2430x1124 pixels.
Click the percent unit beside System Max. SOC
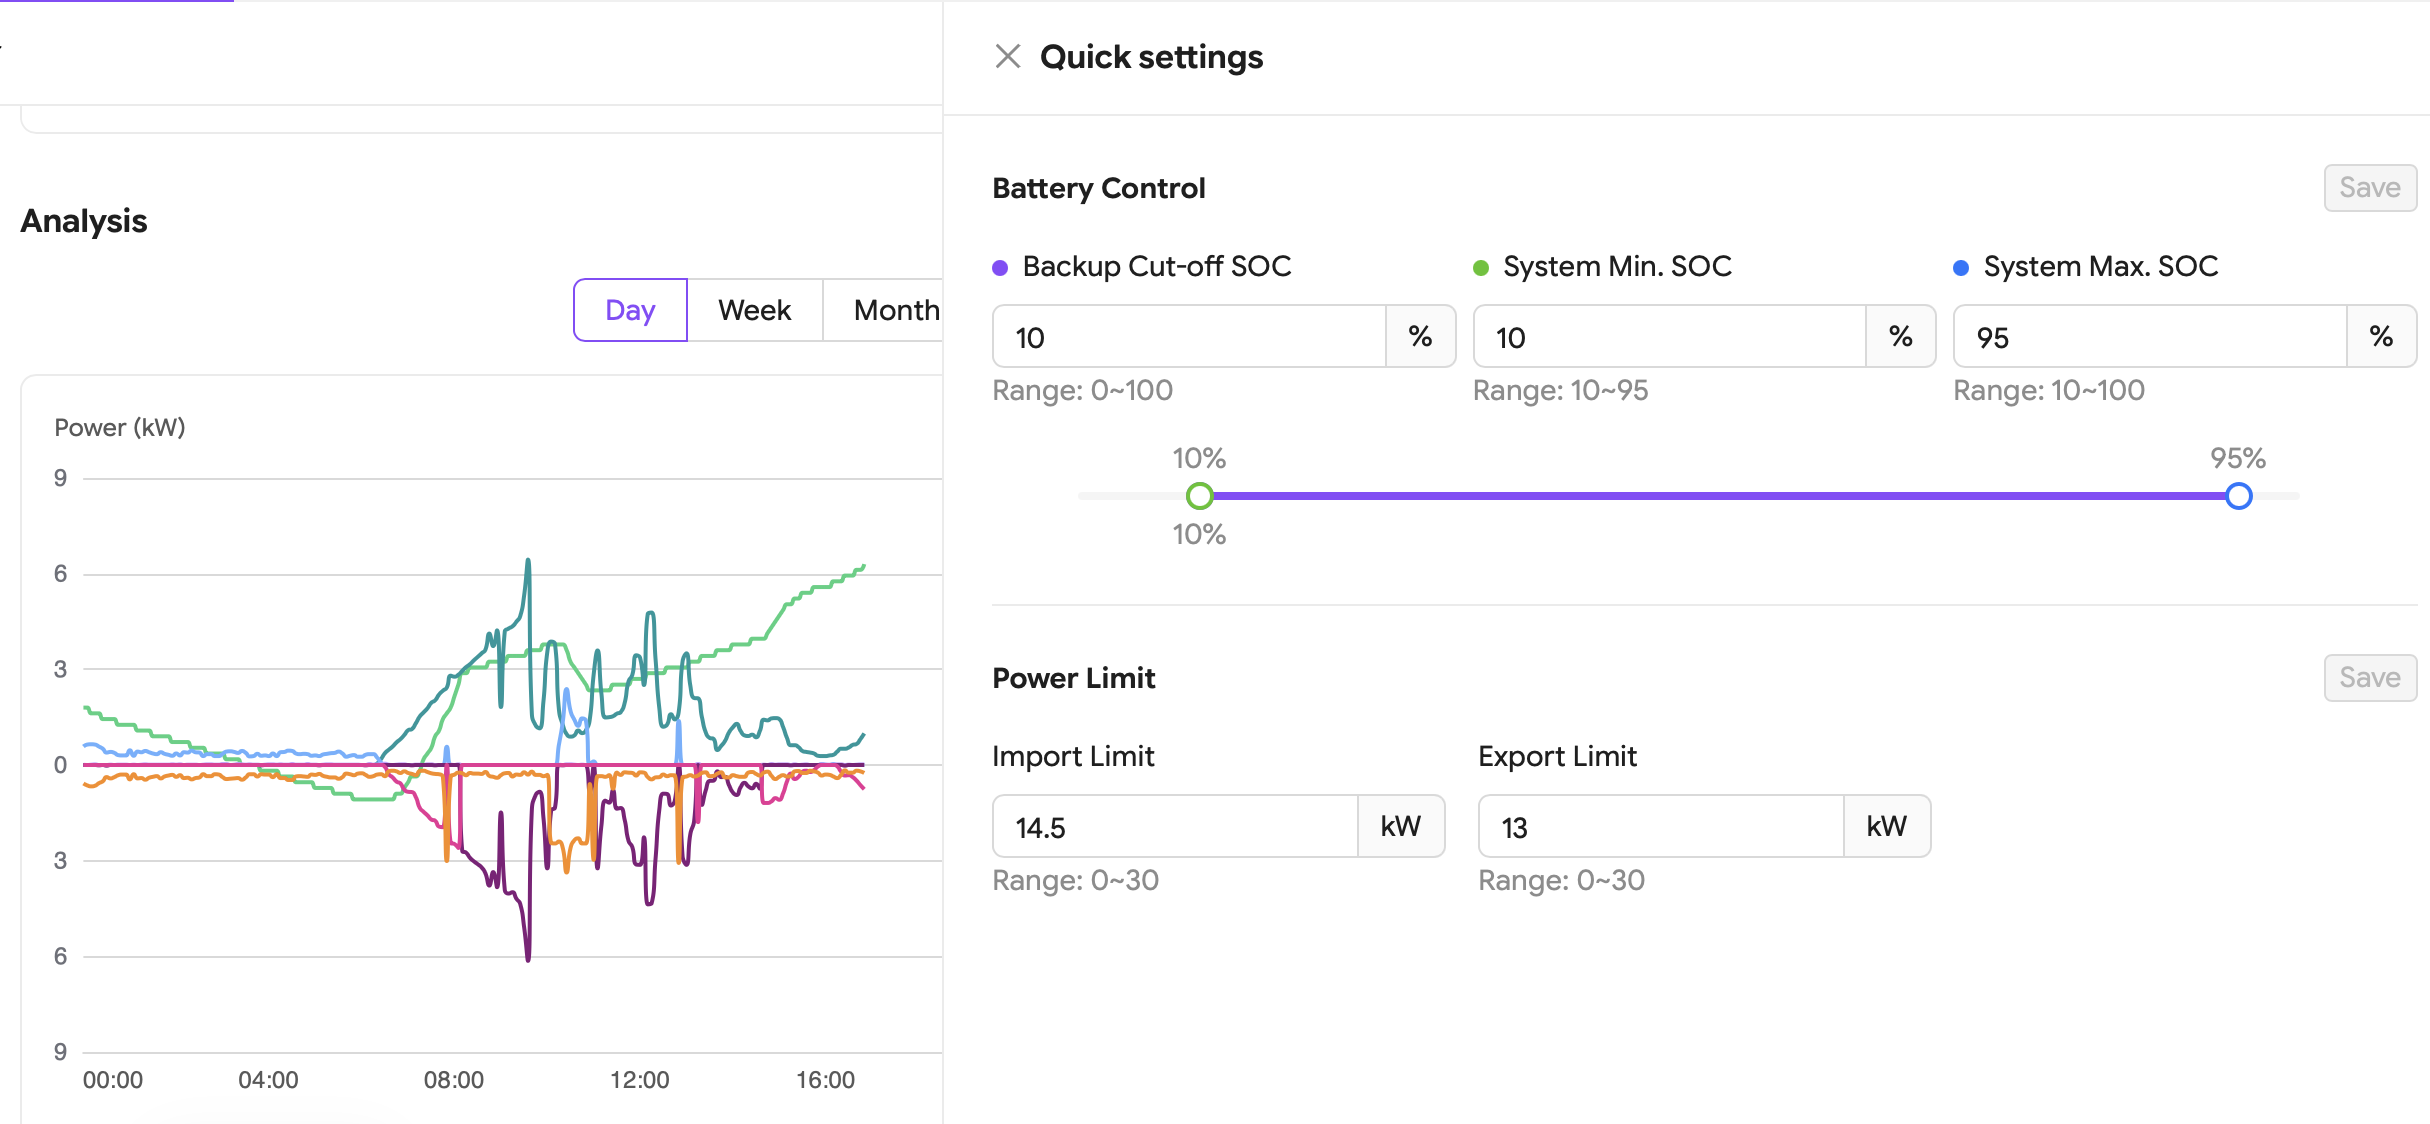tap(2381, 337)
